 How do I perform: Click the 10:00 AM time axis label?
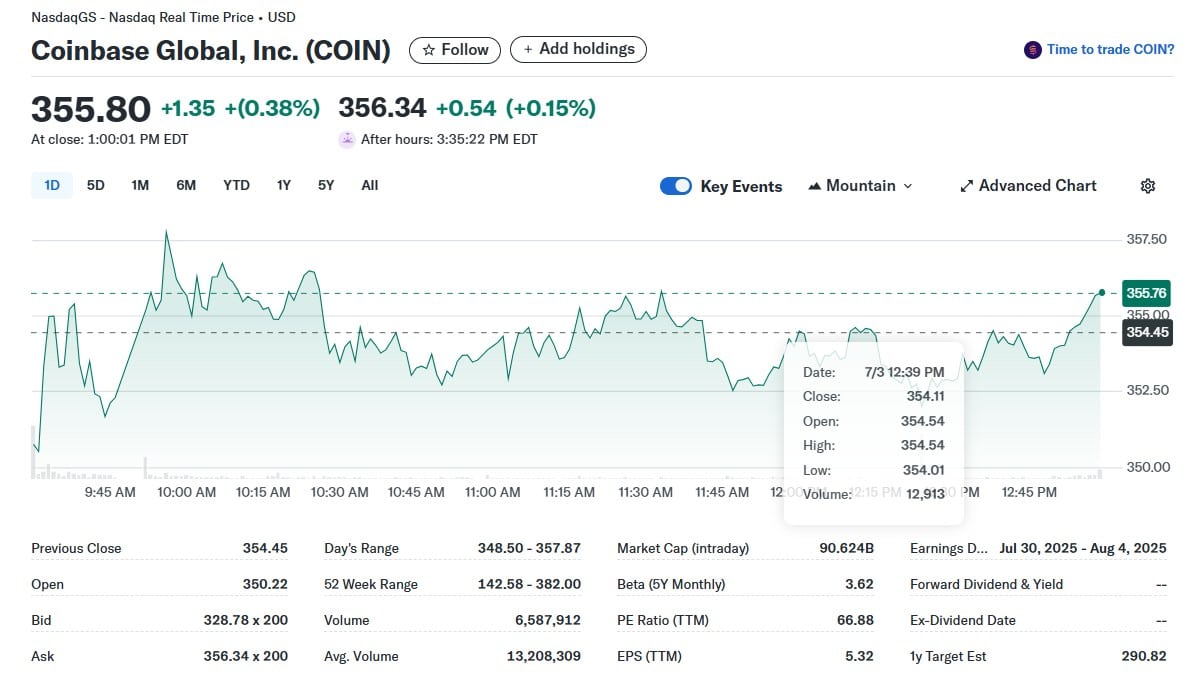187,492
